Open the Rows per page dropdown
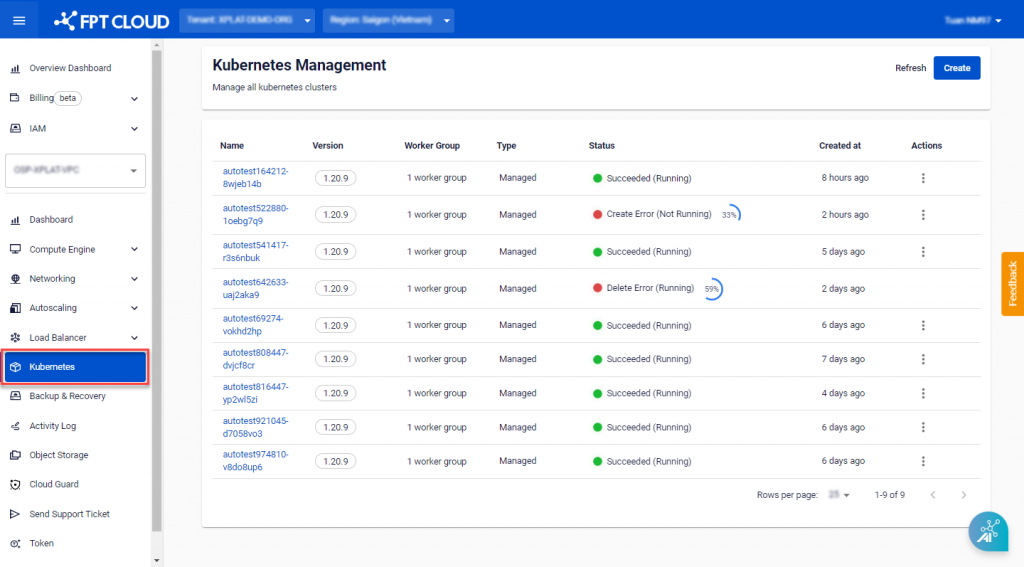Screen dimensions: 1024x567 tap(838, 495)
